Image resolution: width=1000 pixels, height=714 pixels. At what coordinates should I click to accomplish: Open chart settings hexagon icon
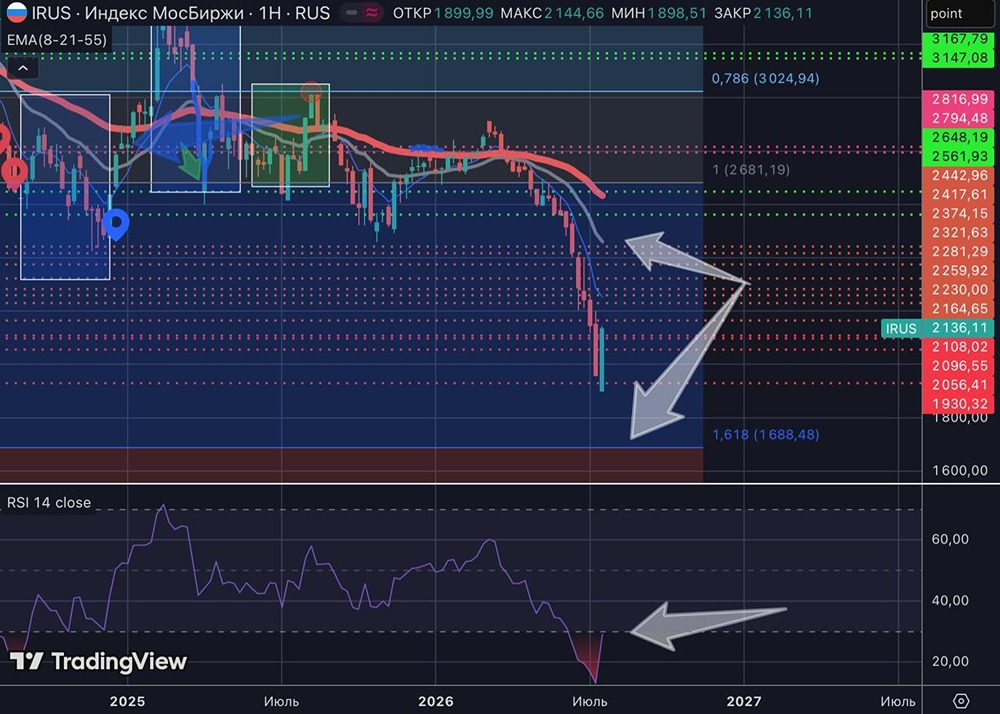tap(960, 701)
